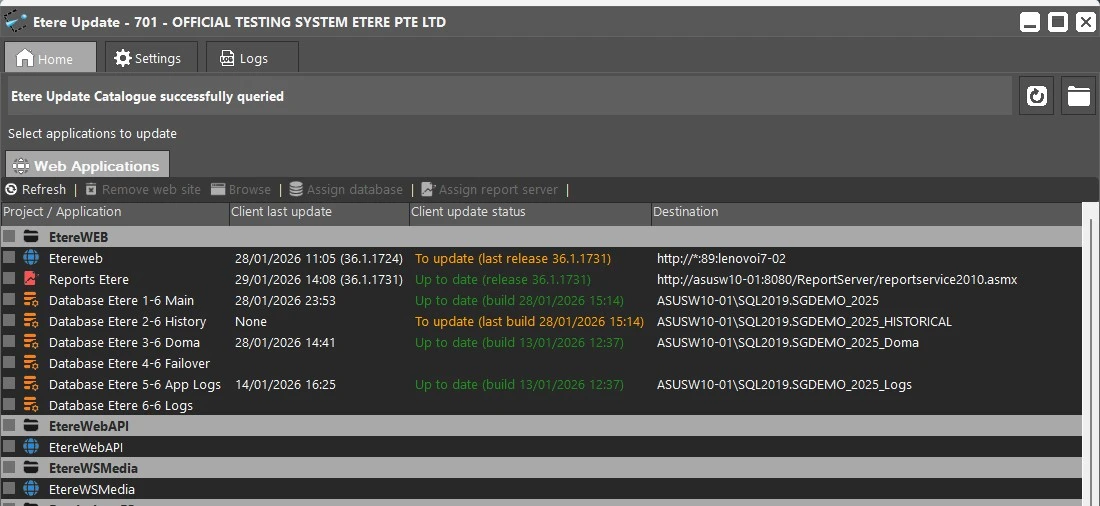Open the folder icon button
1100x506 pixels.
click(x=1078, y=96)
